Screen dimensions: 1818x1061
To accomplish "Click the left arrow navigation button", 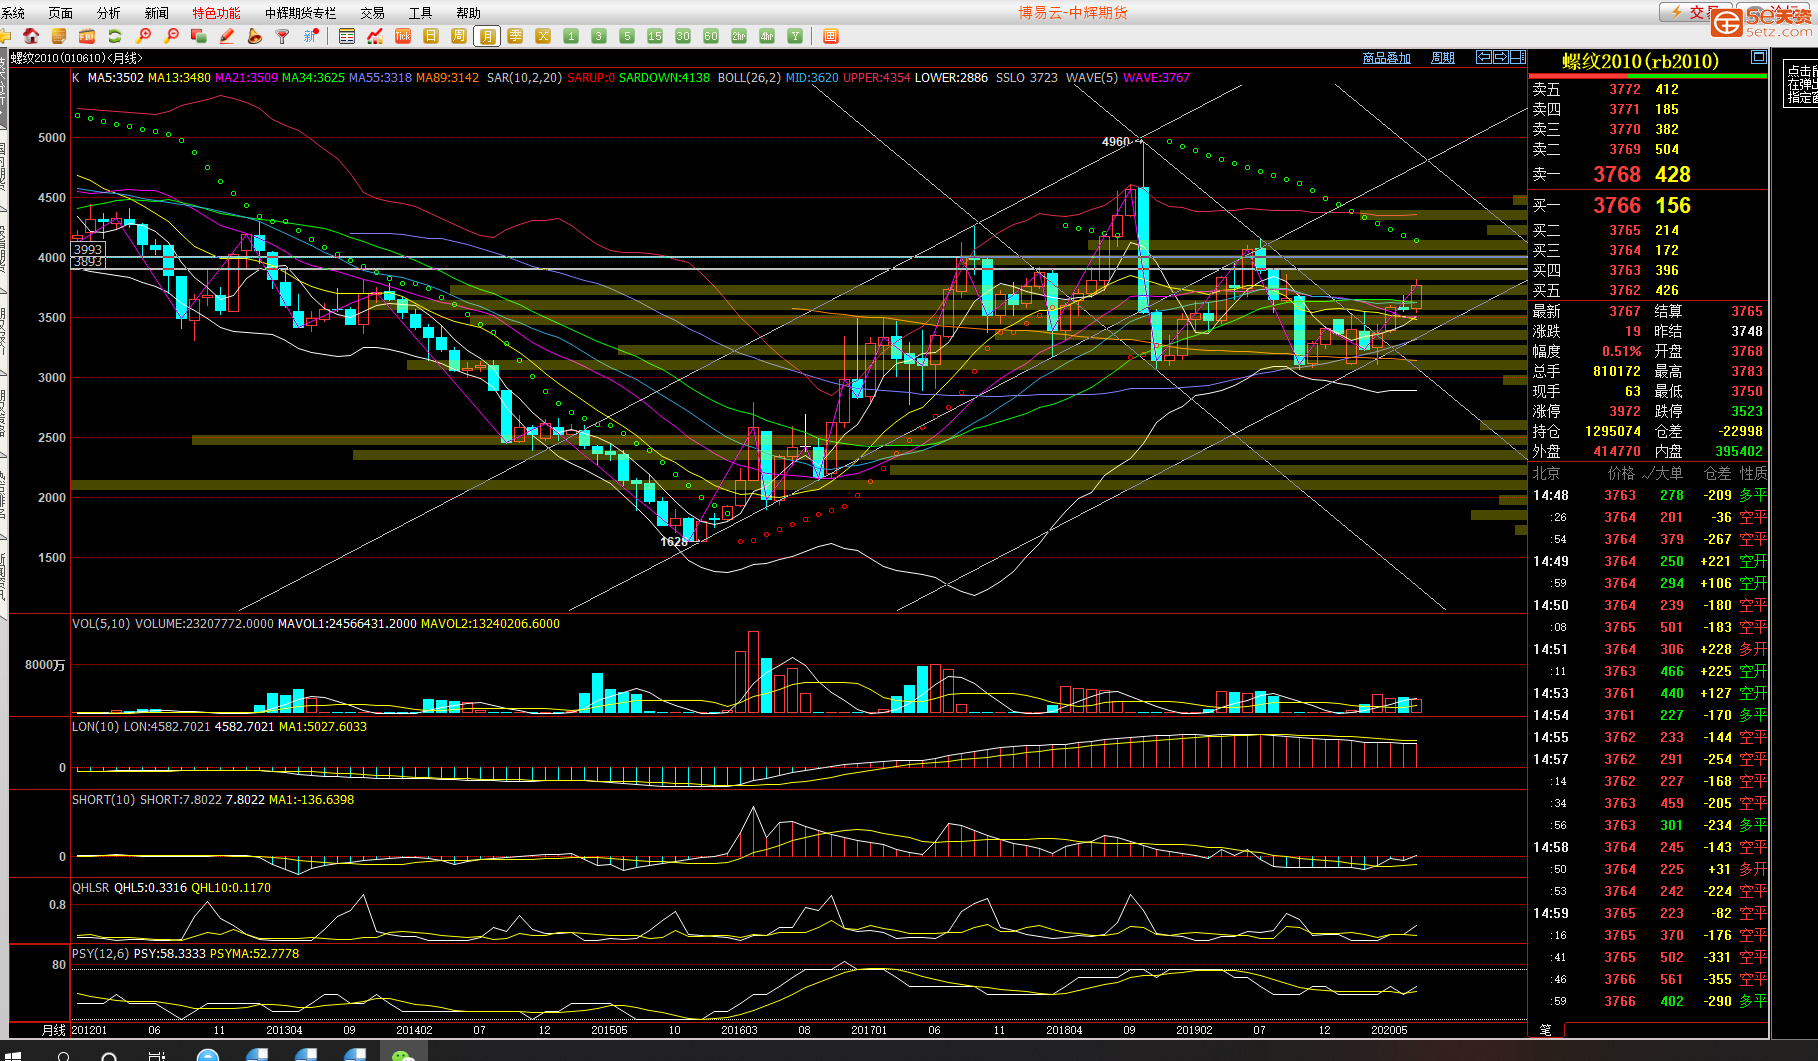I will point(1484,57).
